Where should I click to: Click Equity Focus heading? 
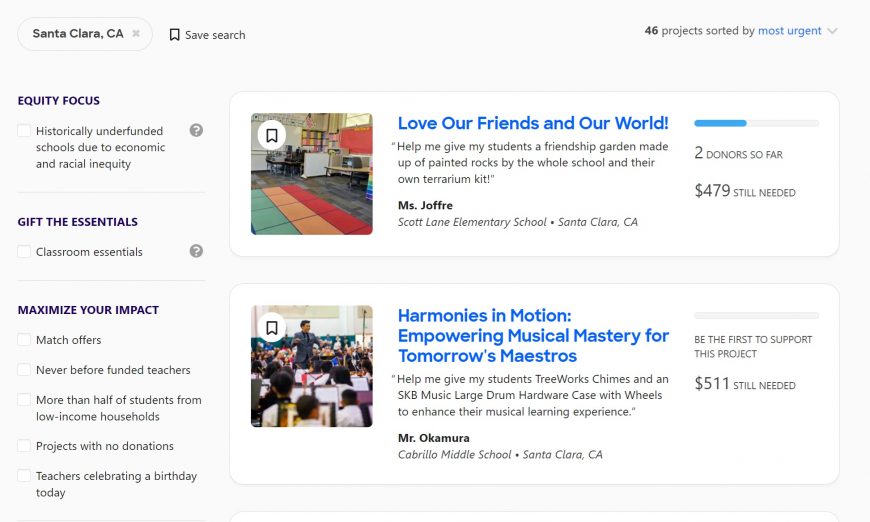click(x=59, y=100)
